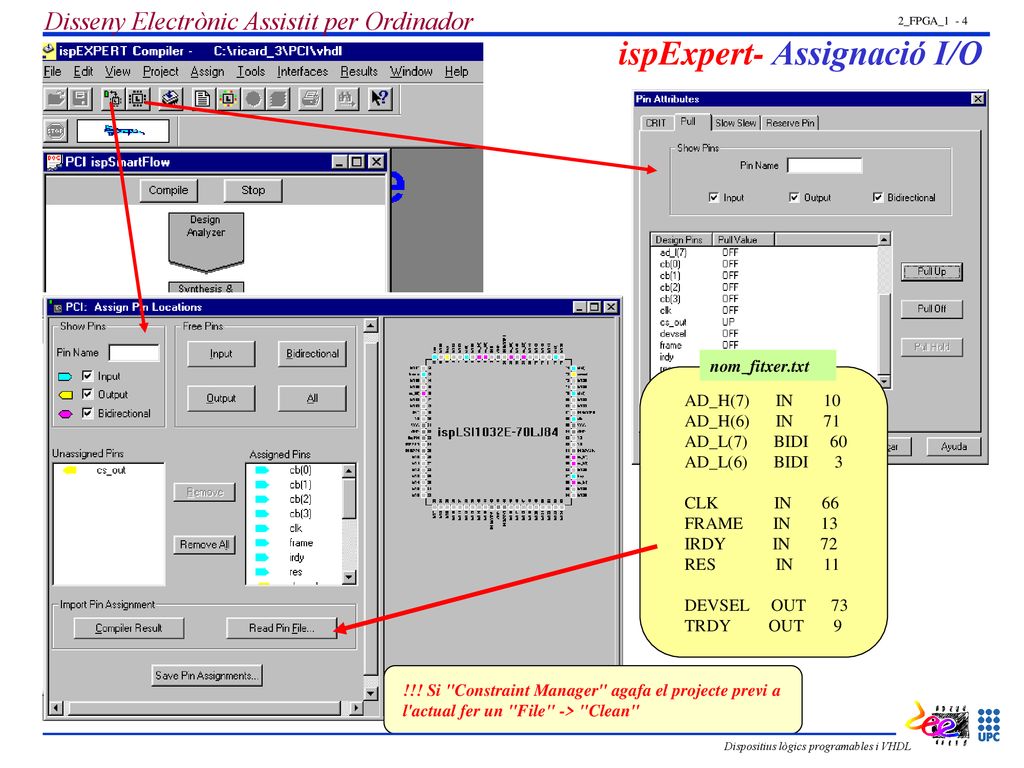Switch to the Reserve Pin tab

(x=790, y=123)
